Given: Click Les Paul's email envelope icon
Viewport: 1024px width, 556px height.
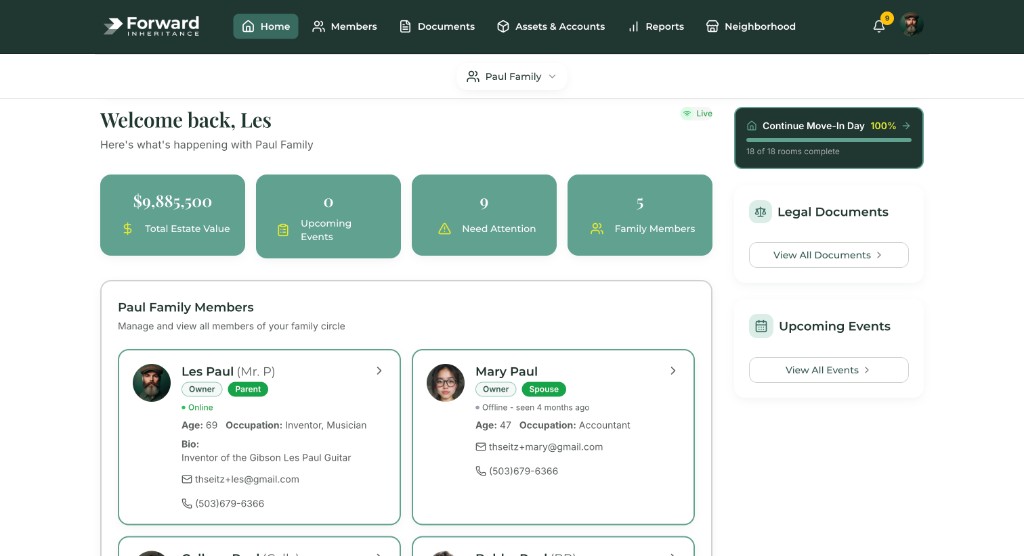Looking at the screenshot, I should coord(187,479).
